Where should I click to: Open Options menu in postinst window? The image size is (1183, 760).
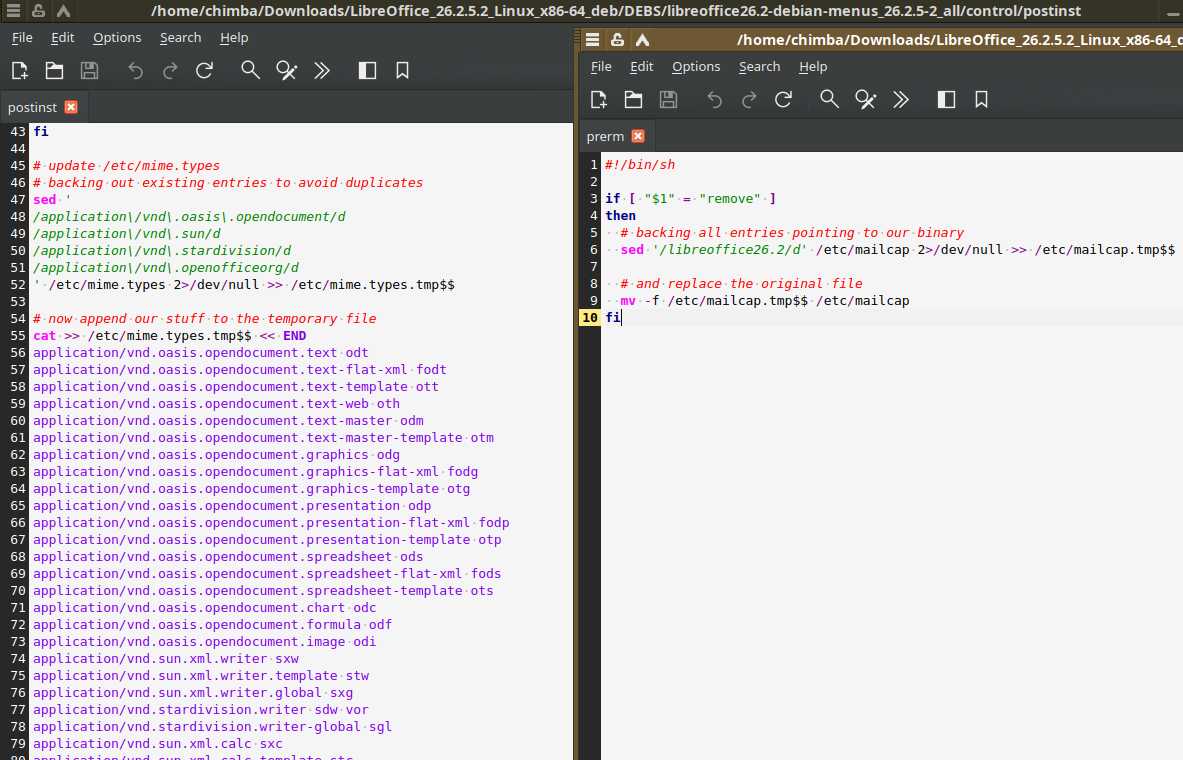pos(117,38)
